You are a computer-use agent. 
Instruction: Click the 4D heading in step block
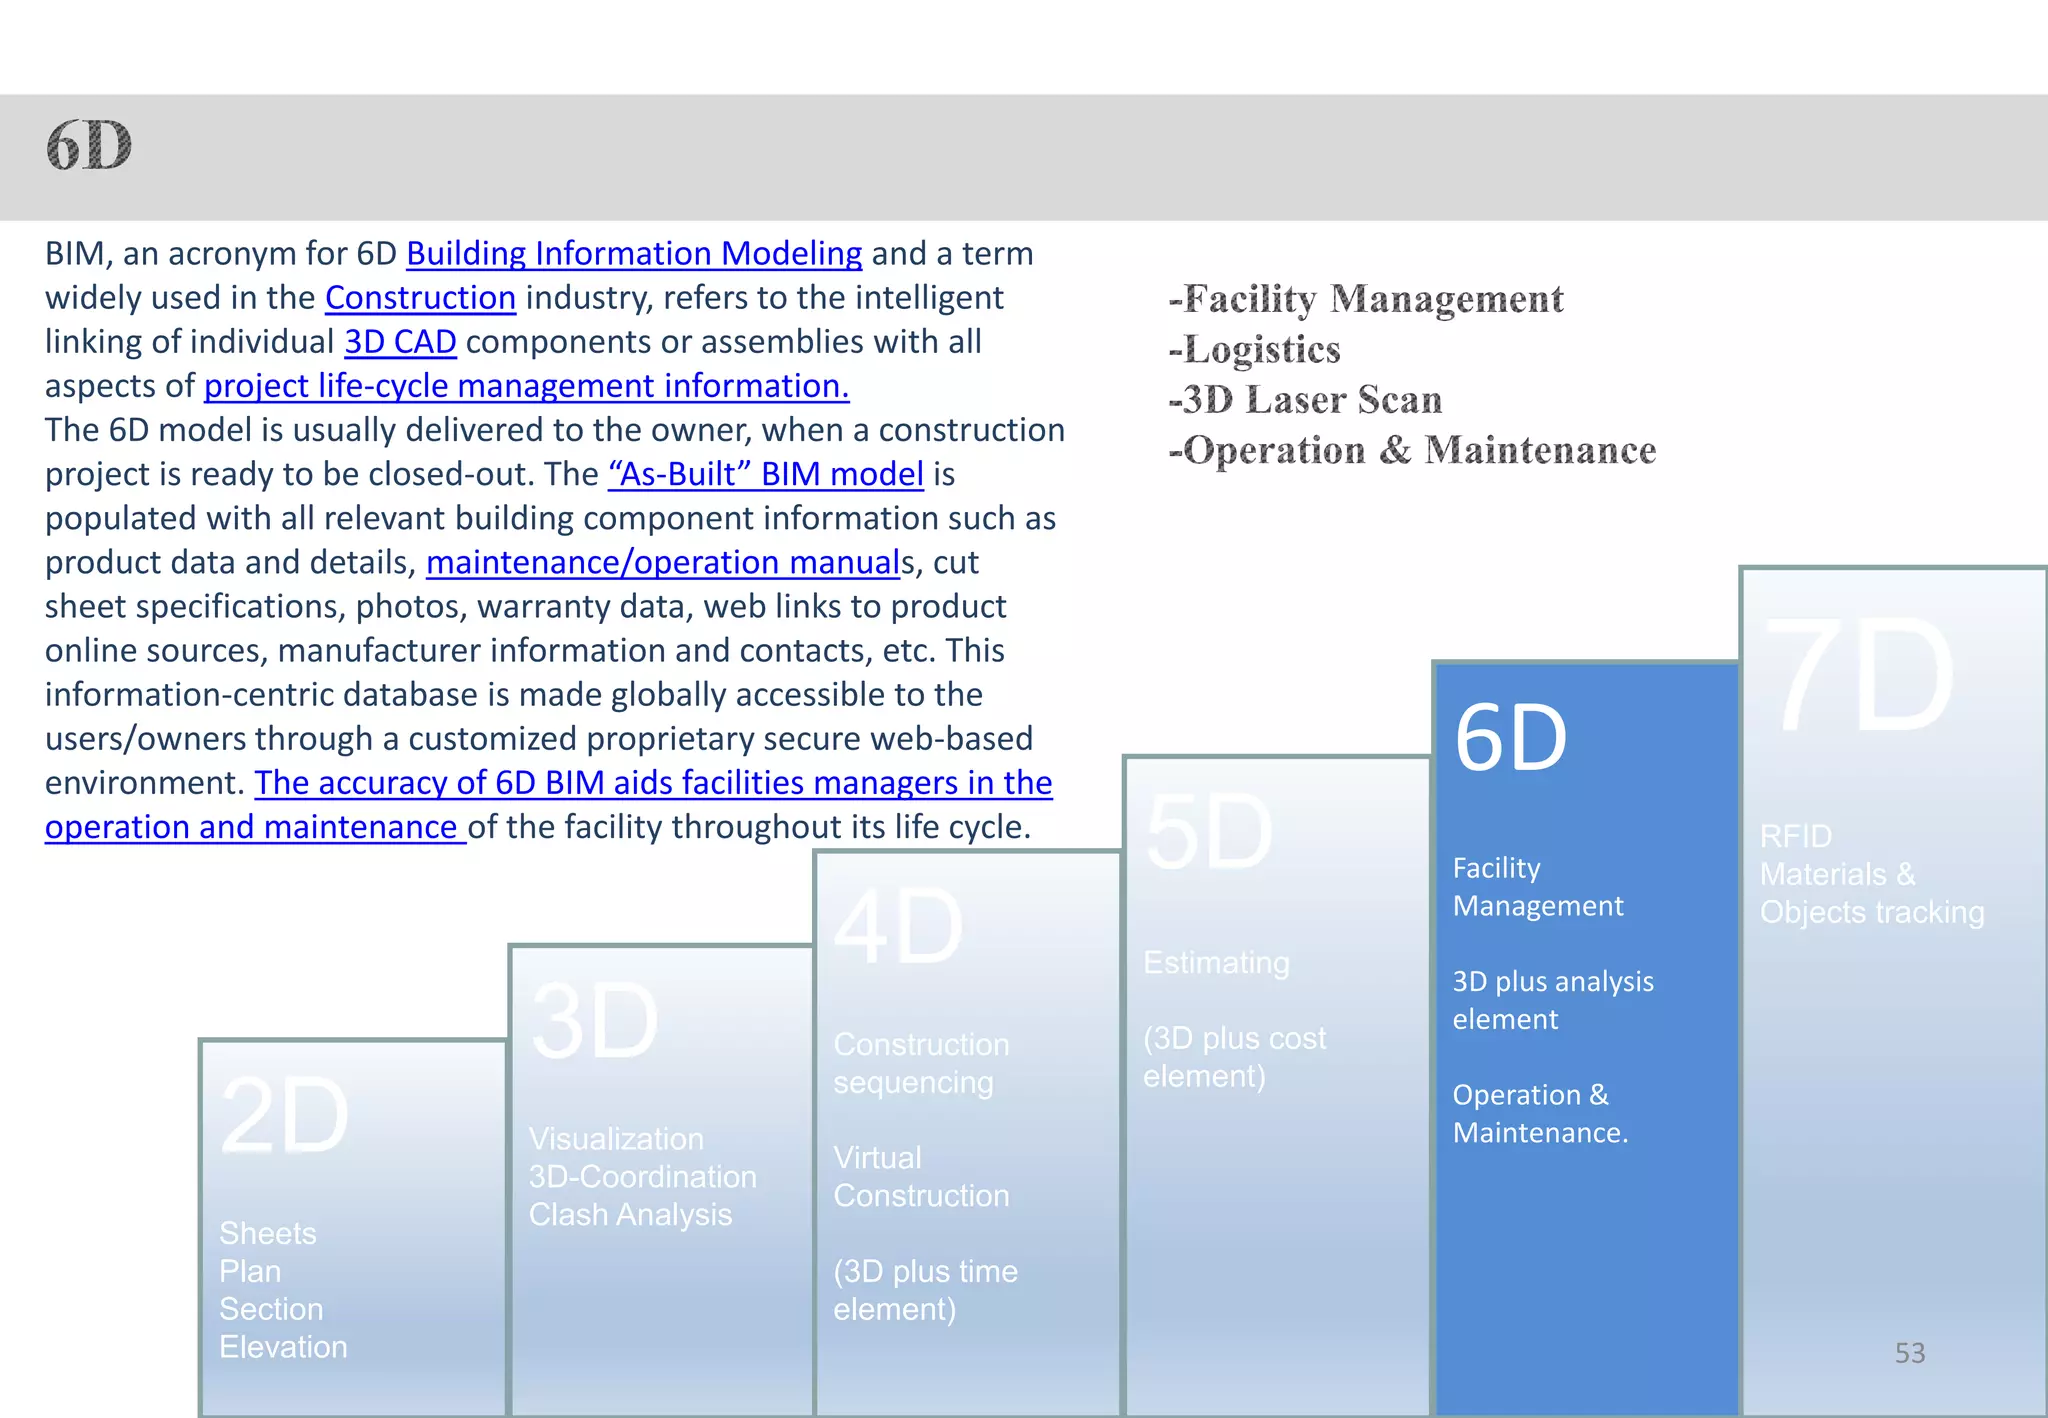(x=900, y=928)
